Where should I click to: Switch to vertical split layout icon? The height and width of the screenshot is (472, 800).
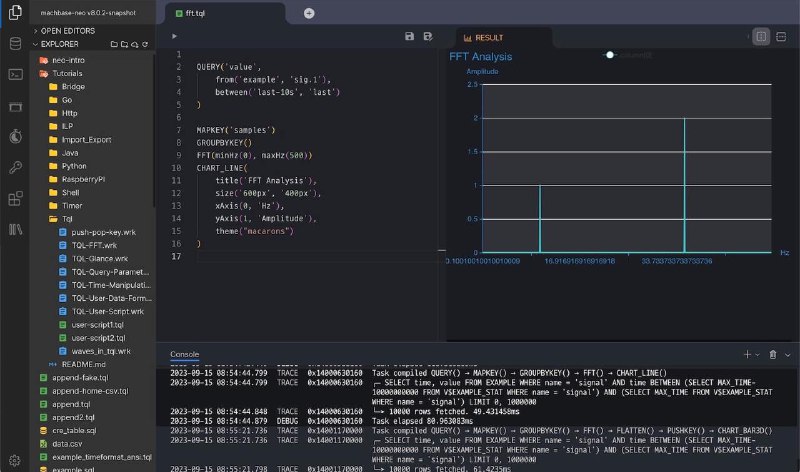click(x=761, y=37)
